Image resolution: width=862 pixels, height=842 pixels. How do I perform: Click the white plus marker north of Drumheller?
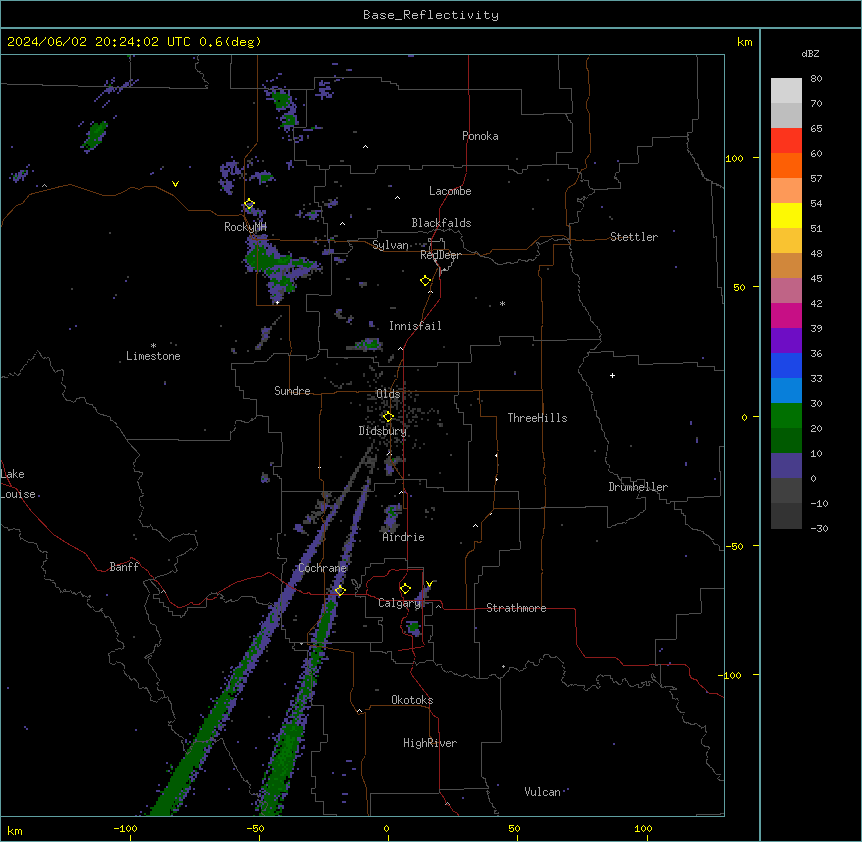pos(612,375)
